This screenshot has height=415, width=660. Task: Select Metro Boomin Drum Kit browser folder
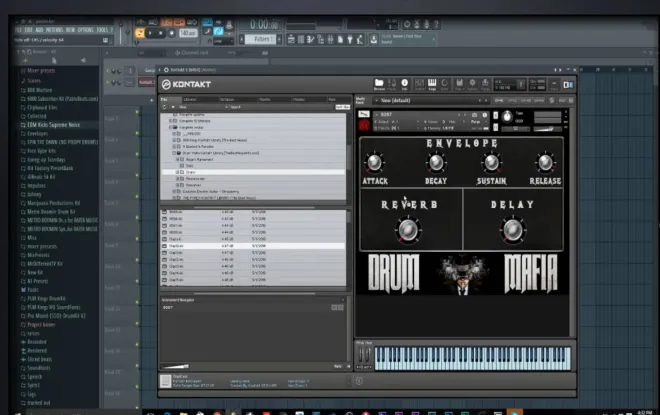[51, 212]
